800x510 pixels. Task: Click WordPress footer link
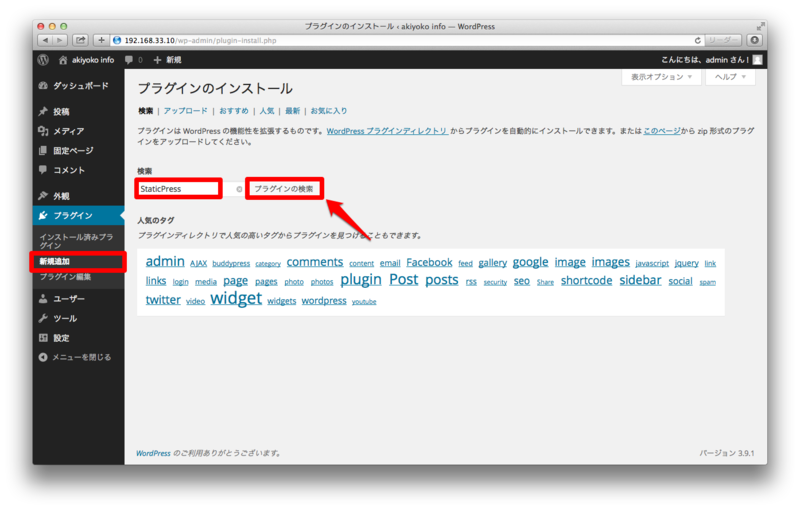pyautogui.click(x=153, y=453)
